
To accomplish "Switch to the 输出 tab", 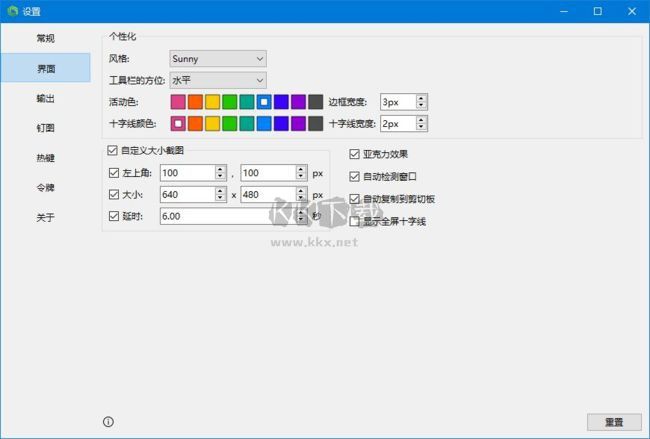I will coord(46,98).
